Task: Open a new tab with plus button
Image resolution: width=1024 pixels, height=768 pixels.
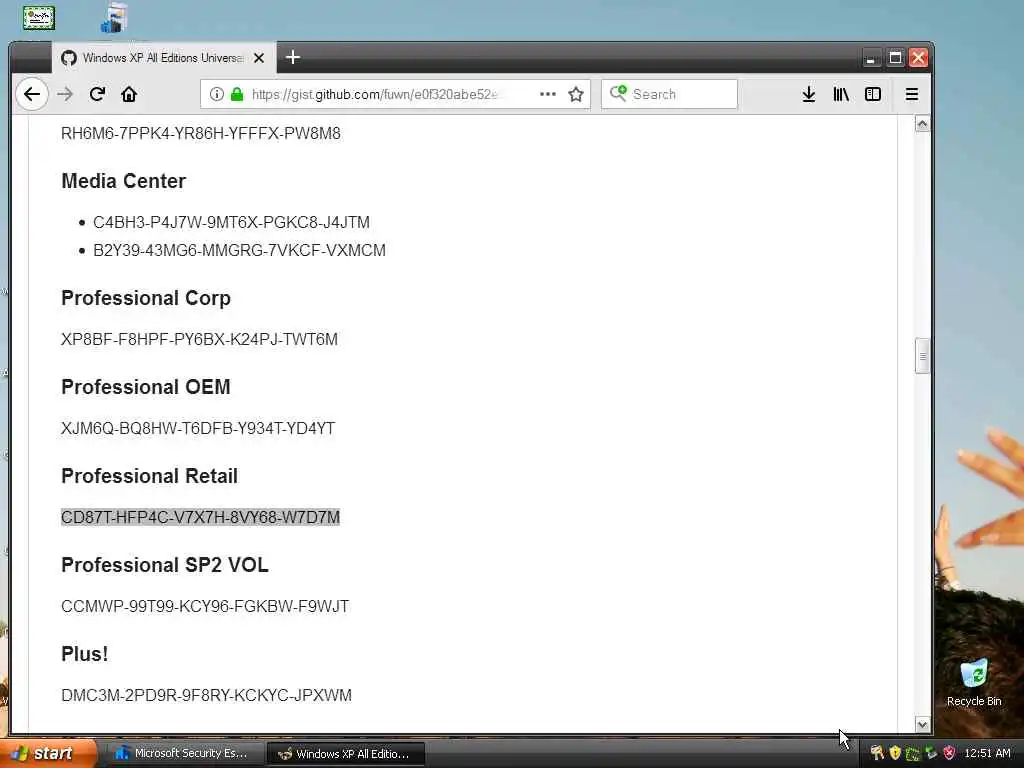Action: [x=293, y=57]
